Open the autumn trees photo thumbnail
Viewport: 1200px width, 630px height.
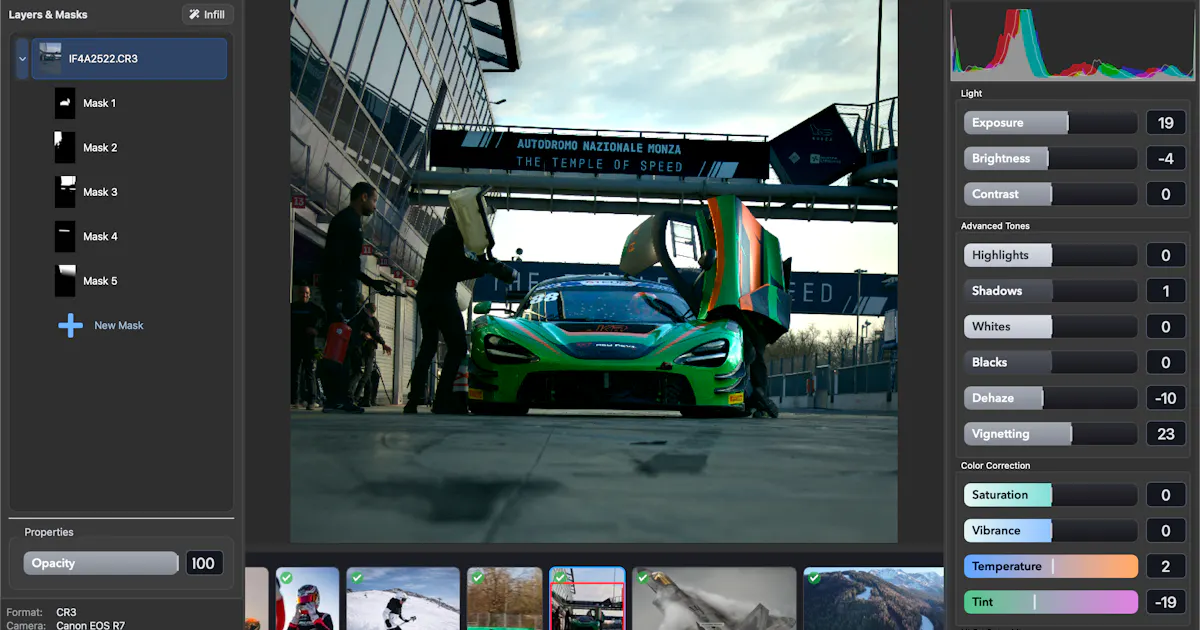505,599
